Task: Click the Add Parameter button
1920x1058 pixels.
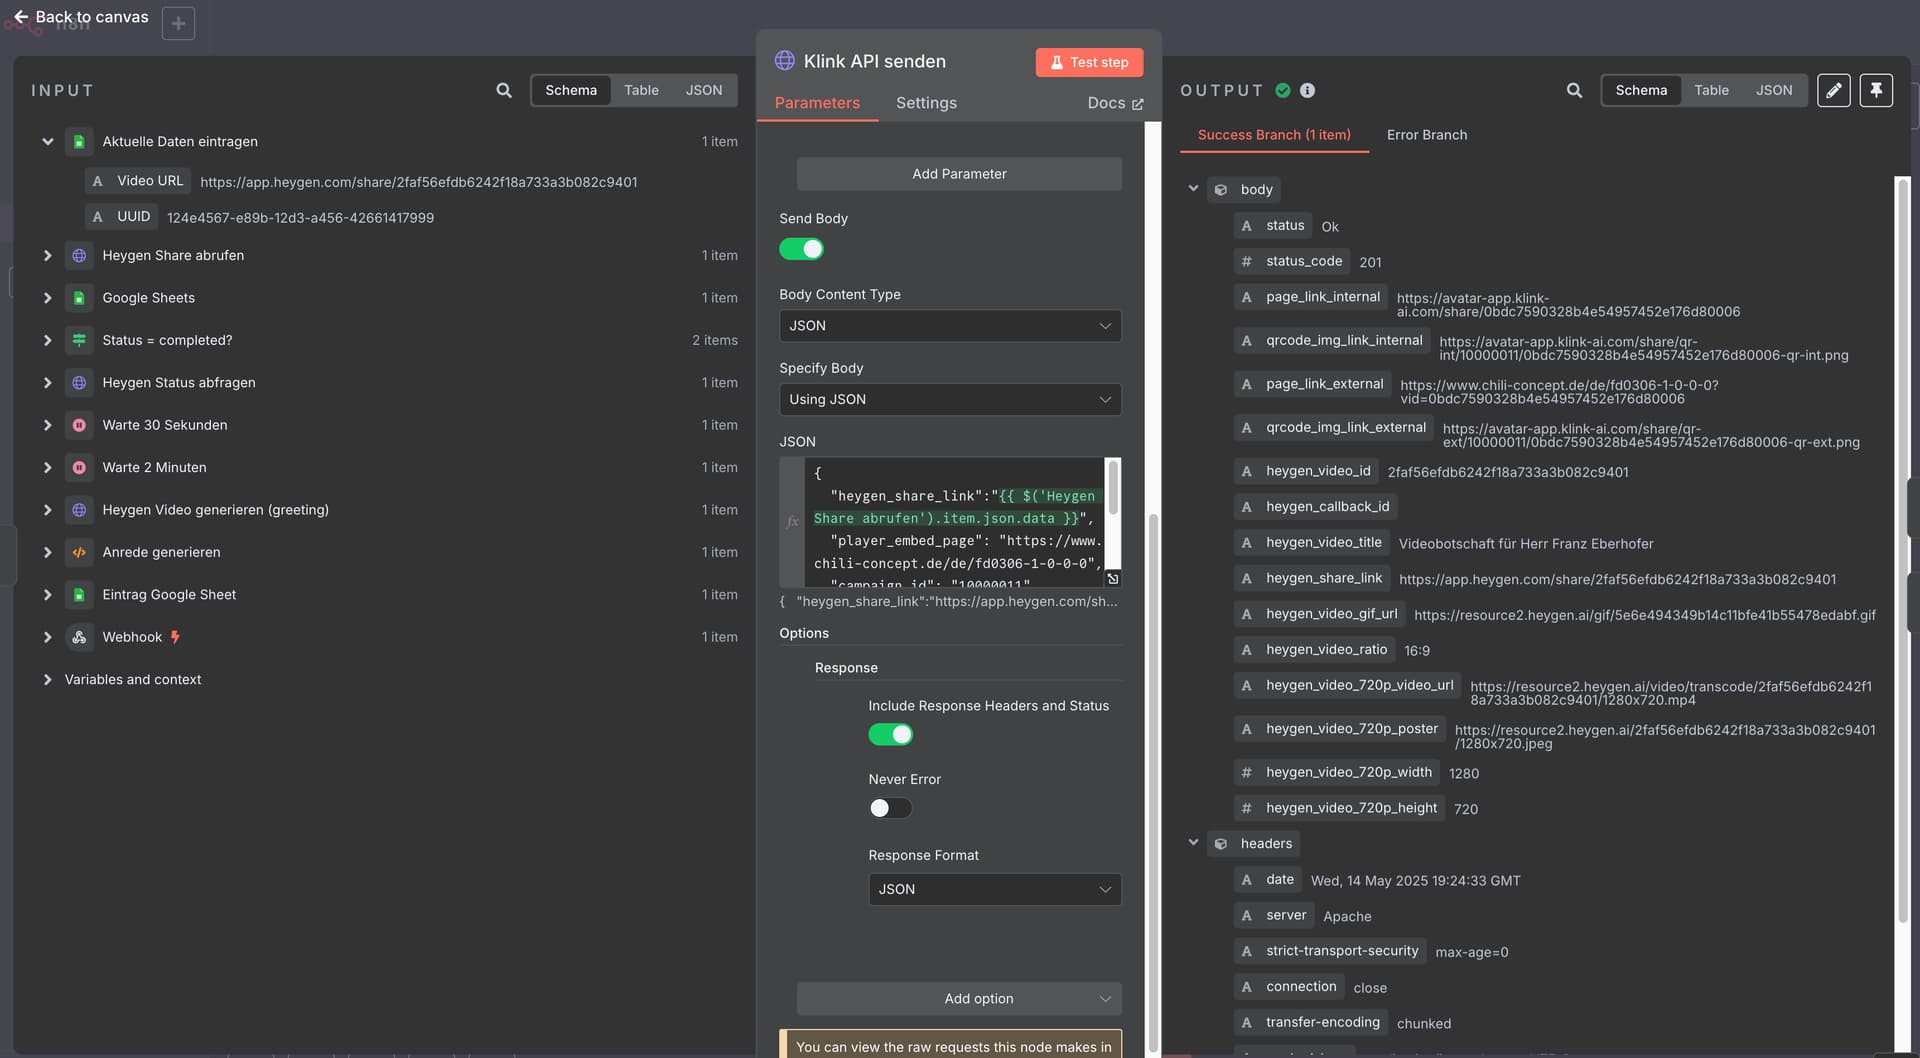Action: point(959,174)
